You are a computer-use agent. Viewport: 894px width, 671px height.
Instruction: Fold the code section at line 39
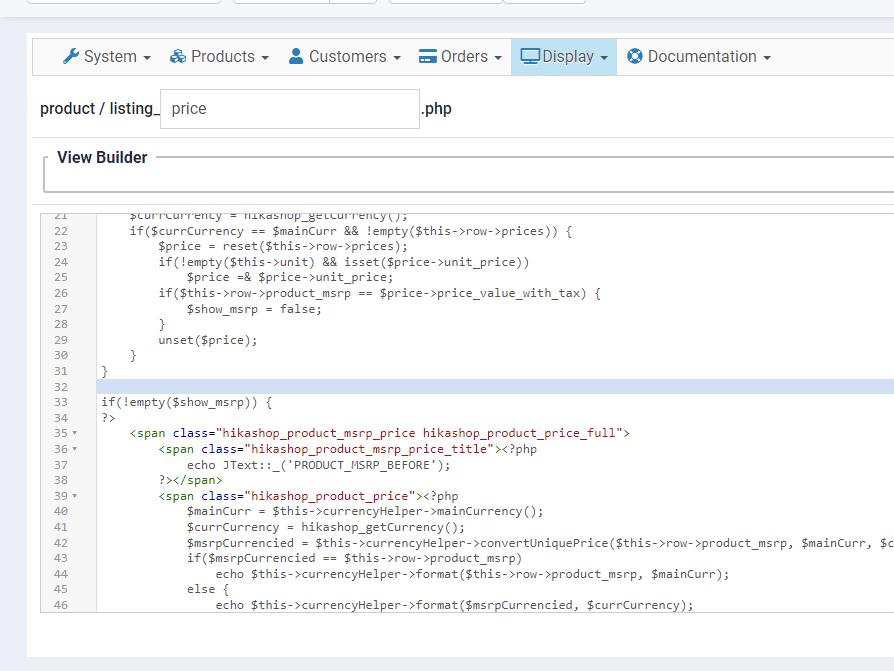[75, 496]
